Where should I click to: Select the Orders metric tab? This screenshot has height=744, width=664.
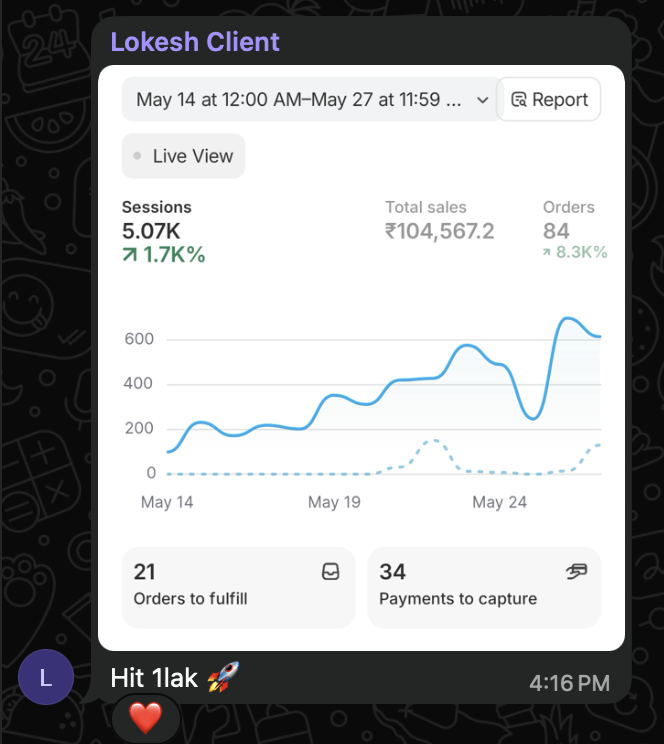575,230
